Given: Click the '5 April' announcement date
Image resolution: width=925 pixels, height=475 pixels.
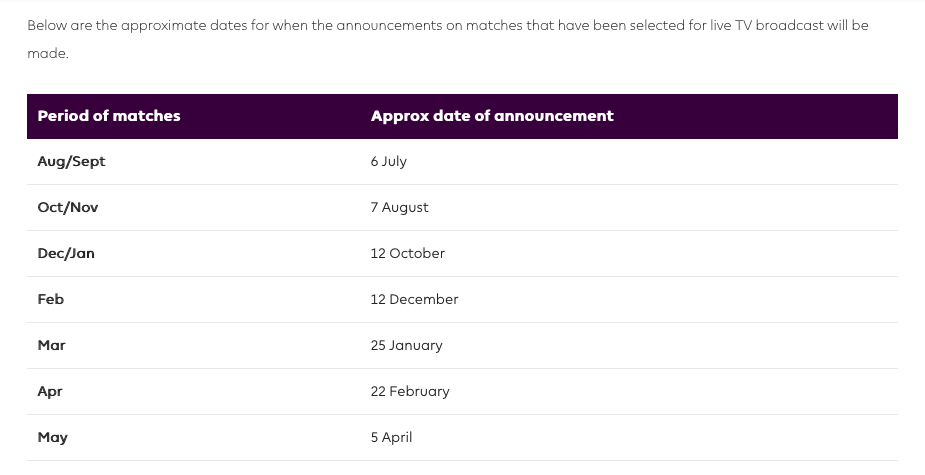Looking at the screenshot, I should pyautogui.click(x=391, y=437).
